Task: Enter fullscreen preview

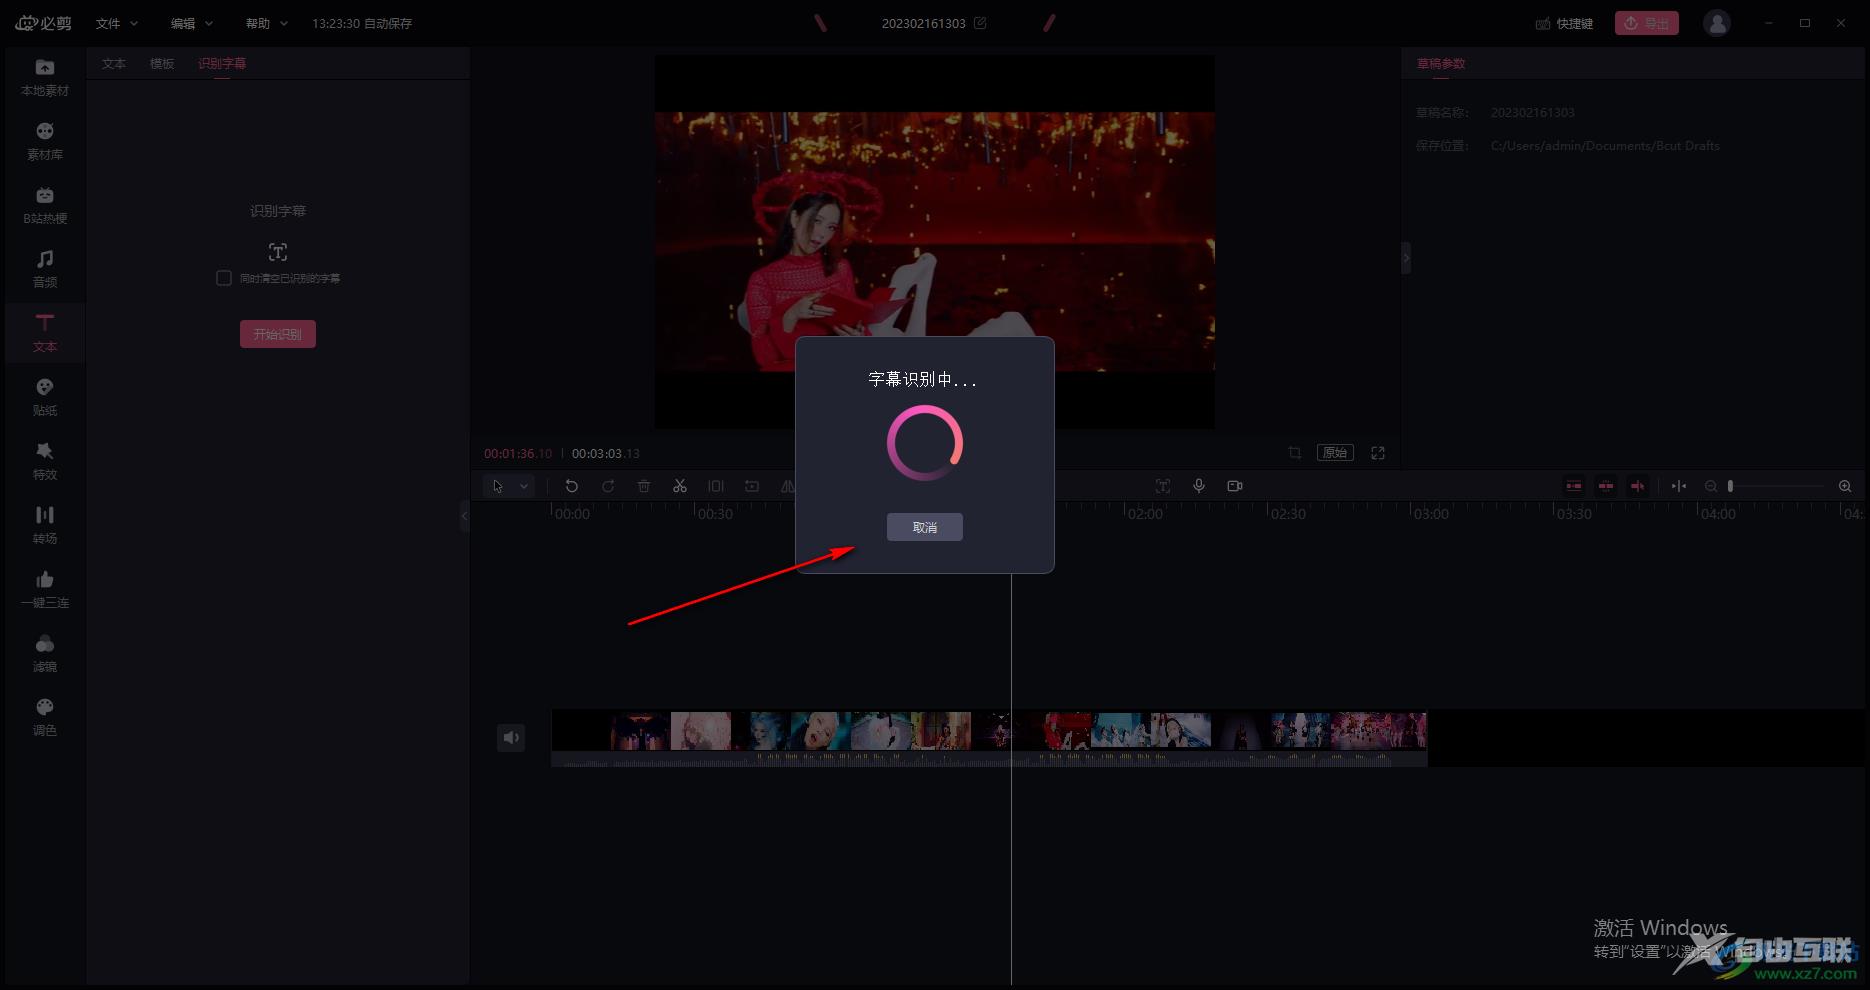Action: point(1378,453)
